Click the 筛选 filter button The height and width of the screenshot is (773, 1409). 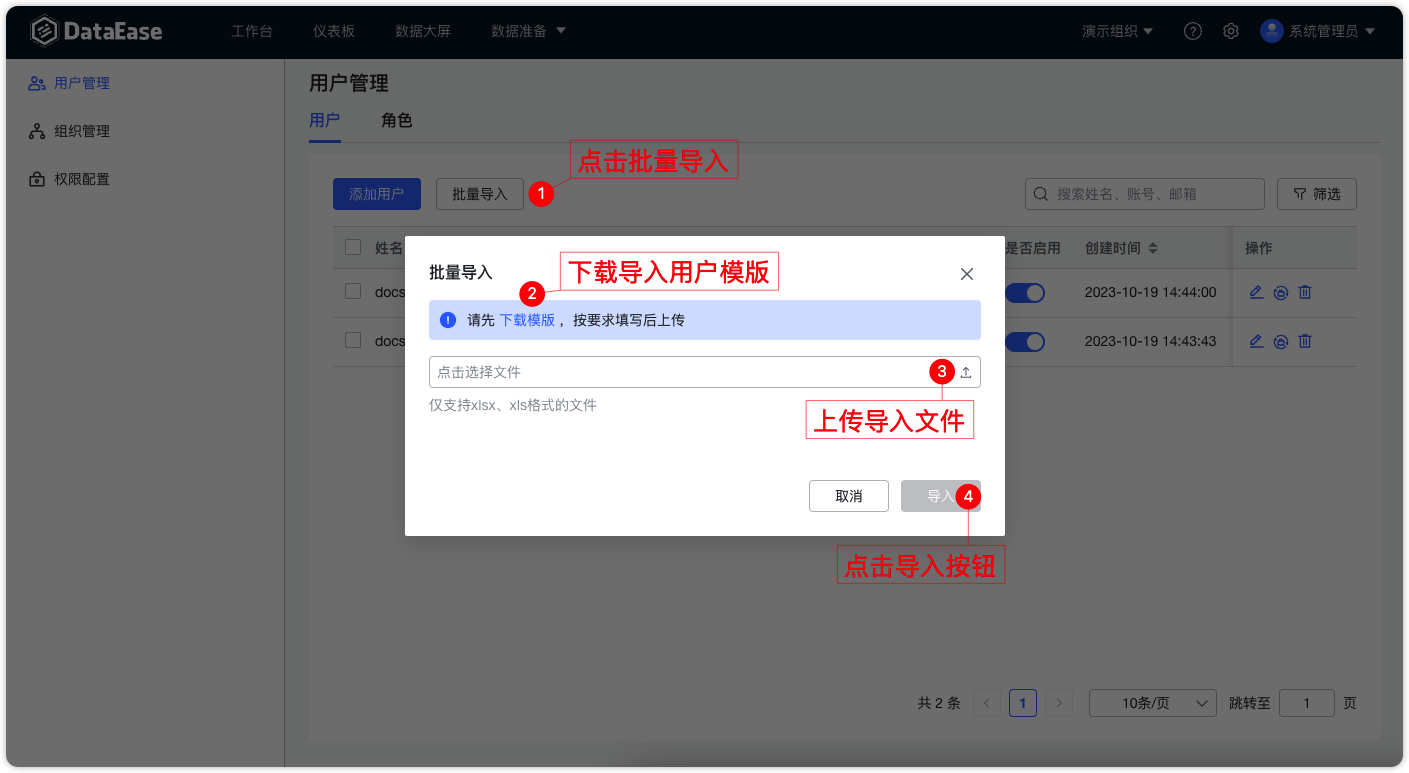coord(1317,194)
